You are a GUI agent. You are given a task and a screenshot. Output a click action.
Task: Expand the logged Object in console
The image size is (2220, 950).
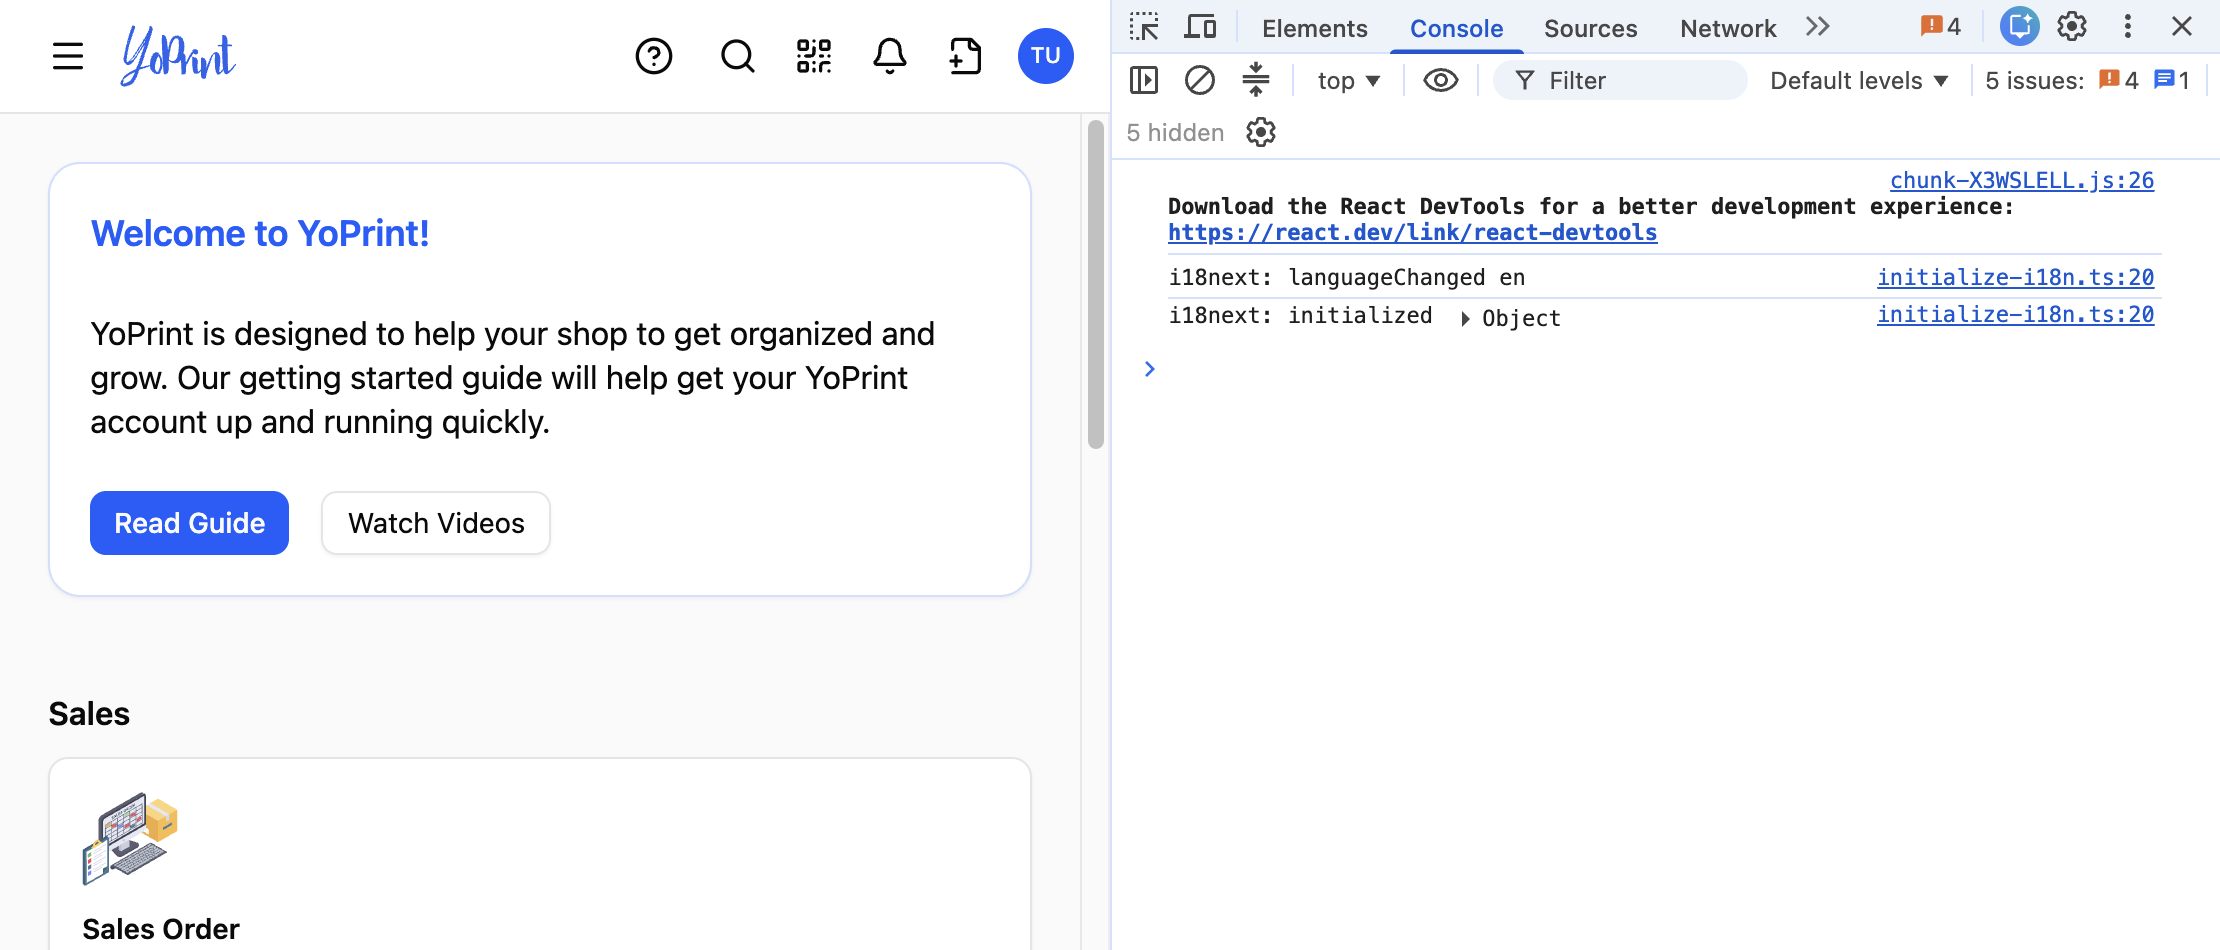tap(1465, 319)
